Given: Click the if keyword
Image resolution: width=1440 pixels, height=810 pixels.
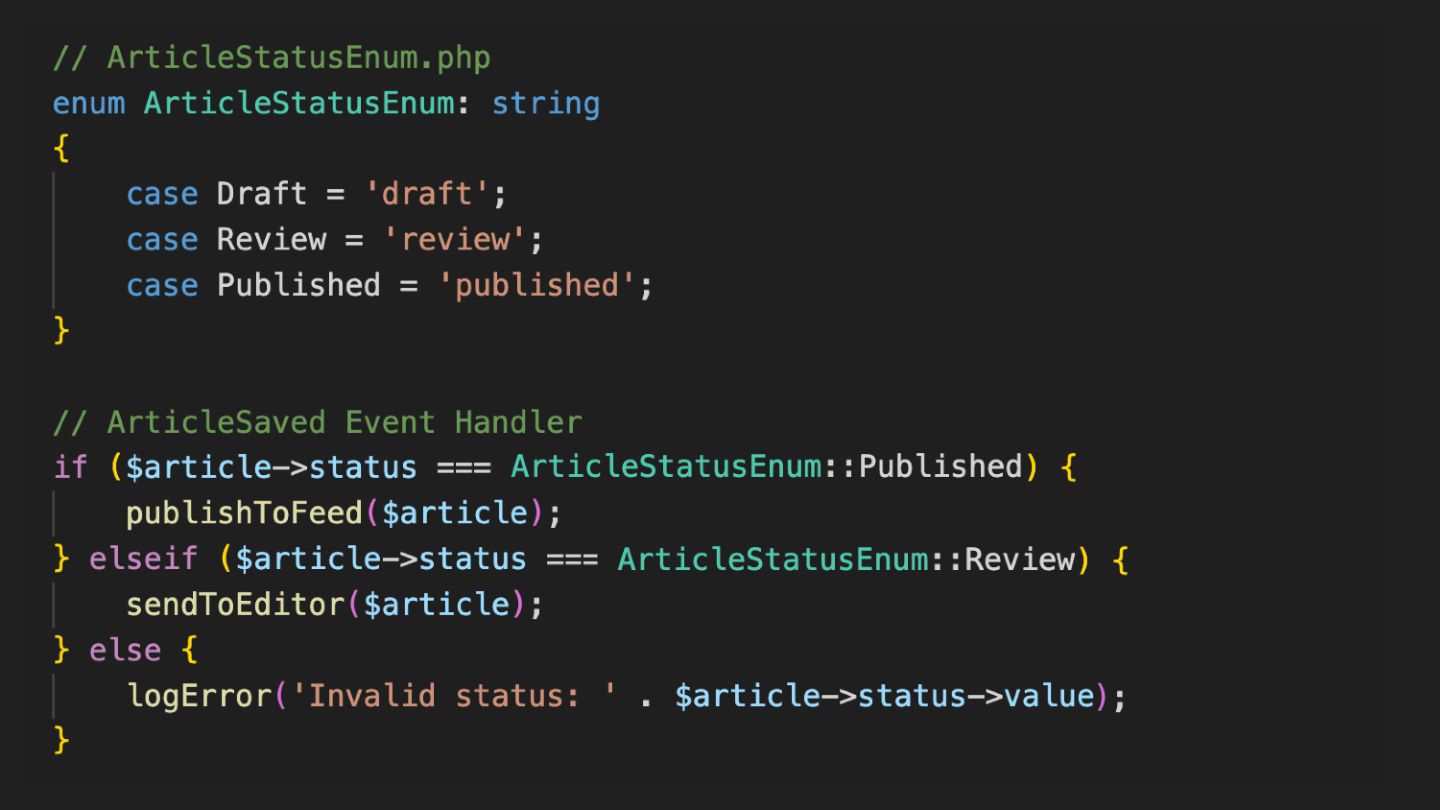Looking at the screenshot, I should pos(70,467).
